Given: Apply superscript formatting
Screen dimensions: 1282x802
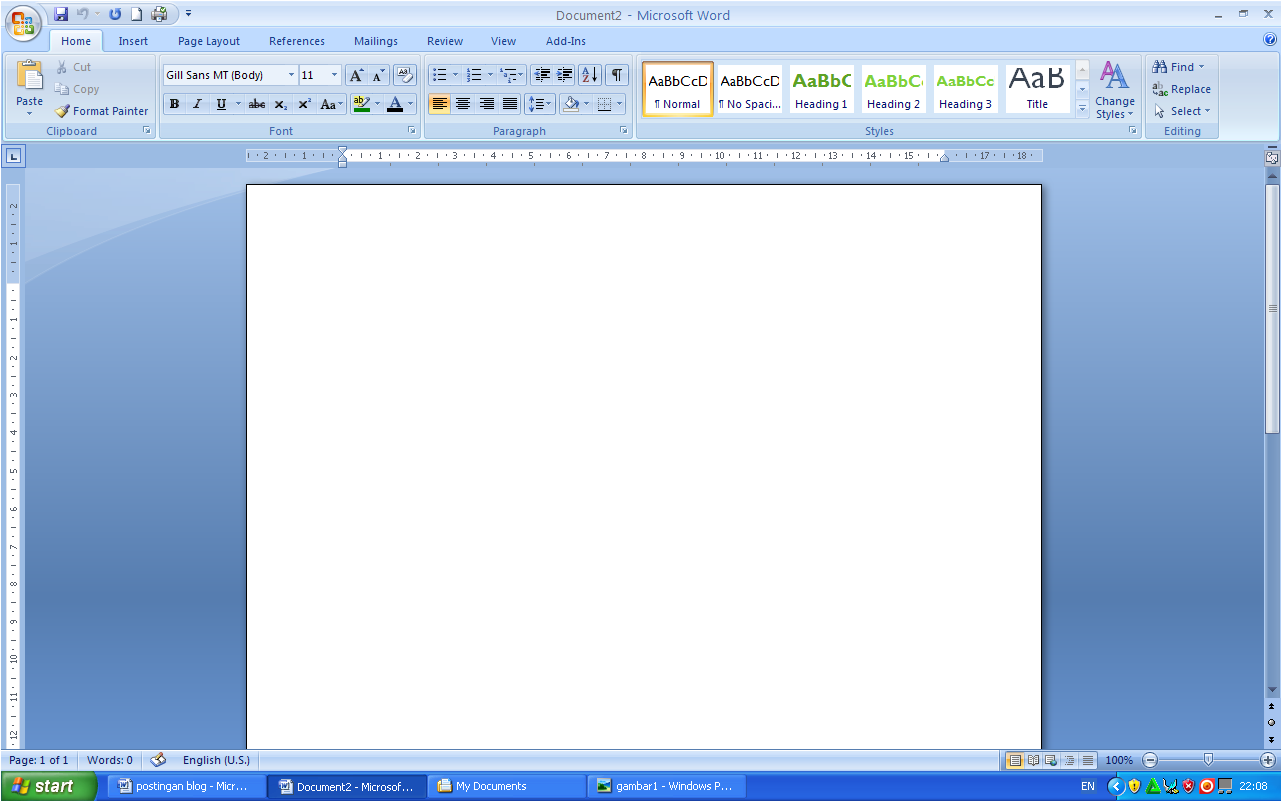Looking at the screenshot, I should coord(304,104).
